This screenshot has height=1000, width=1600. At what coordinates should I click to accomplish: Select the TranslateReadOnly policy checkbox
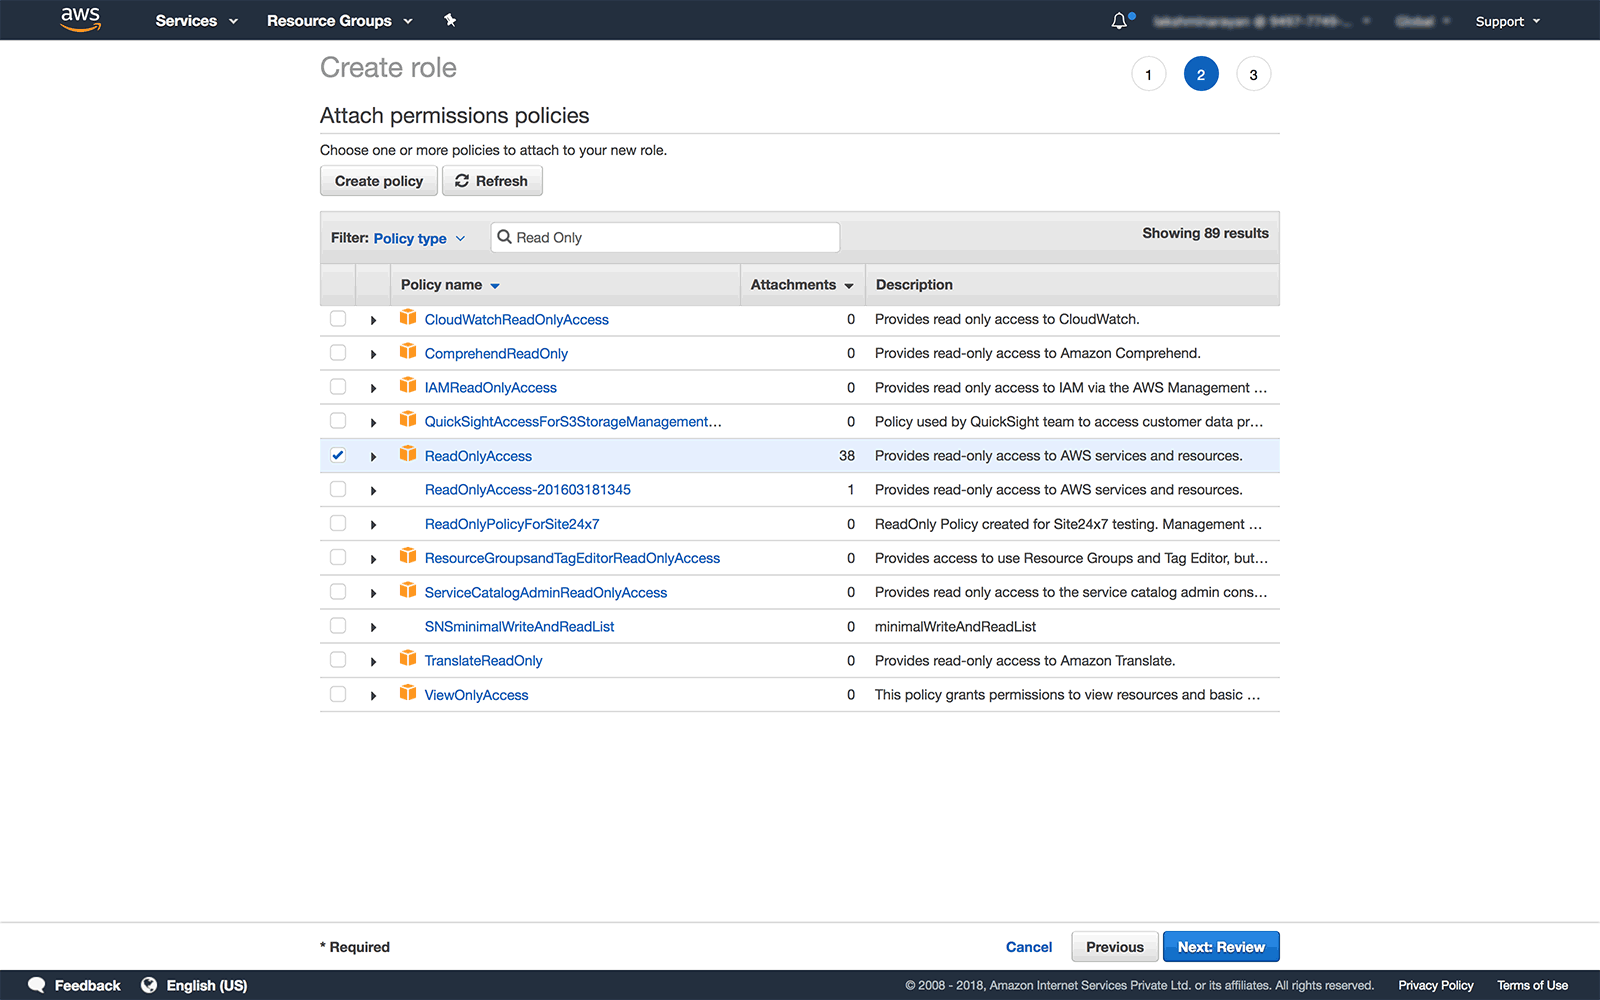[x=338, y=660]
